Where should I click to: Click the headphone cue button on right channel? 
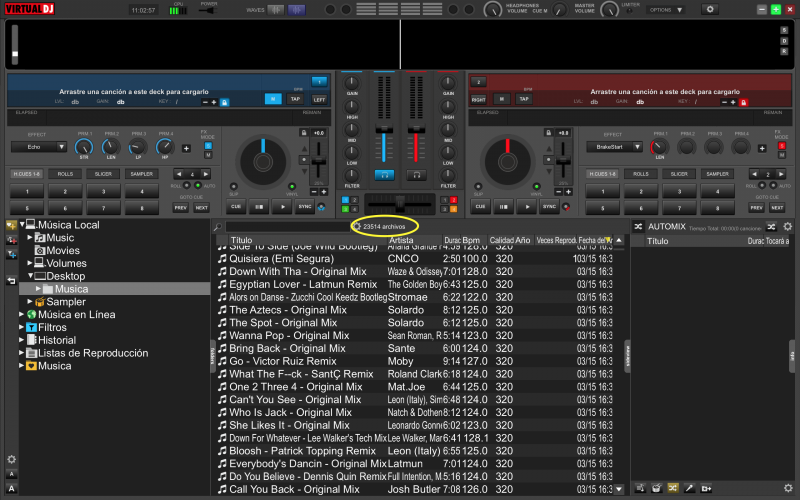click(416, 175)
